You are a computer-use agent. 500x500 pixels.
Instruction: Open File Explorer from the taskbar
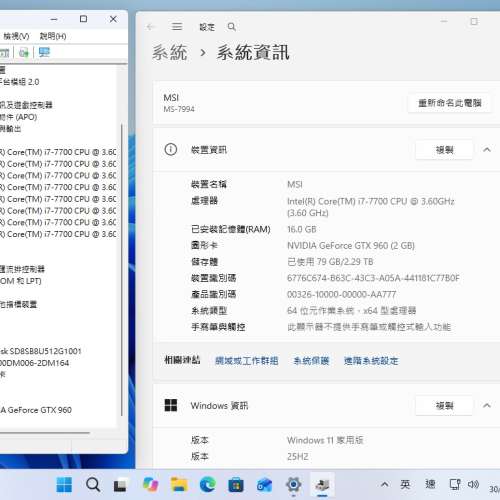pos(179,484)
